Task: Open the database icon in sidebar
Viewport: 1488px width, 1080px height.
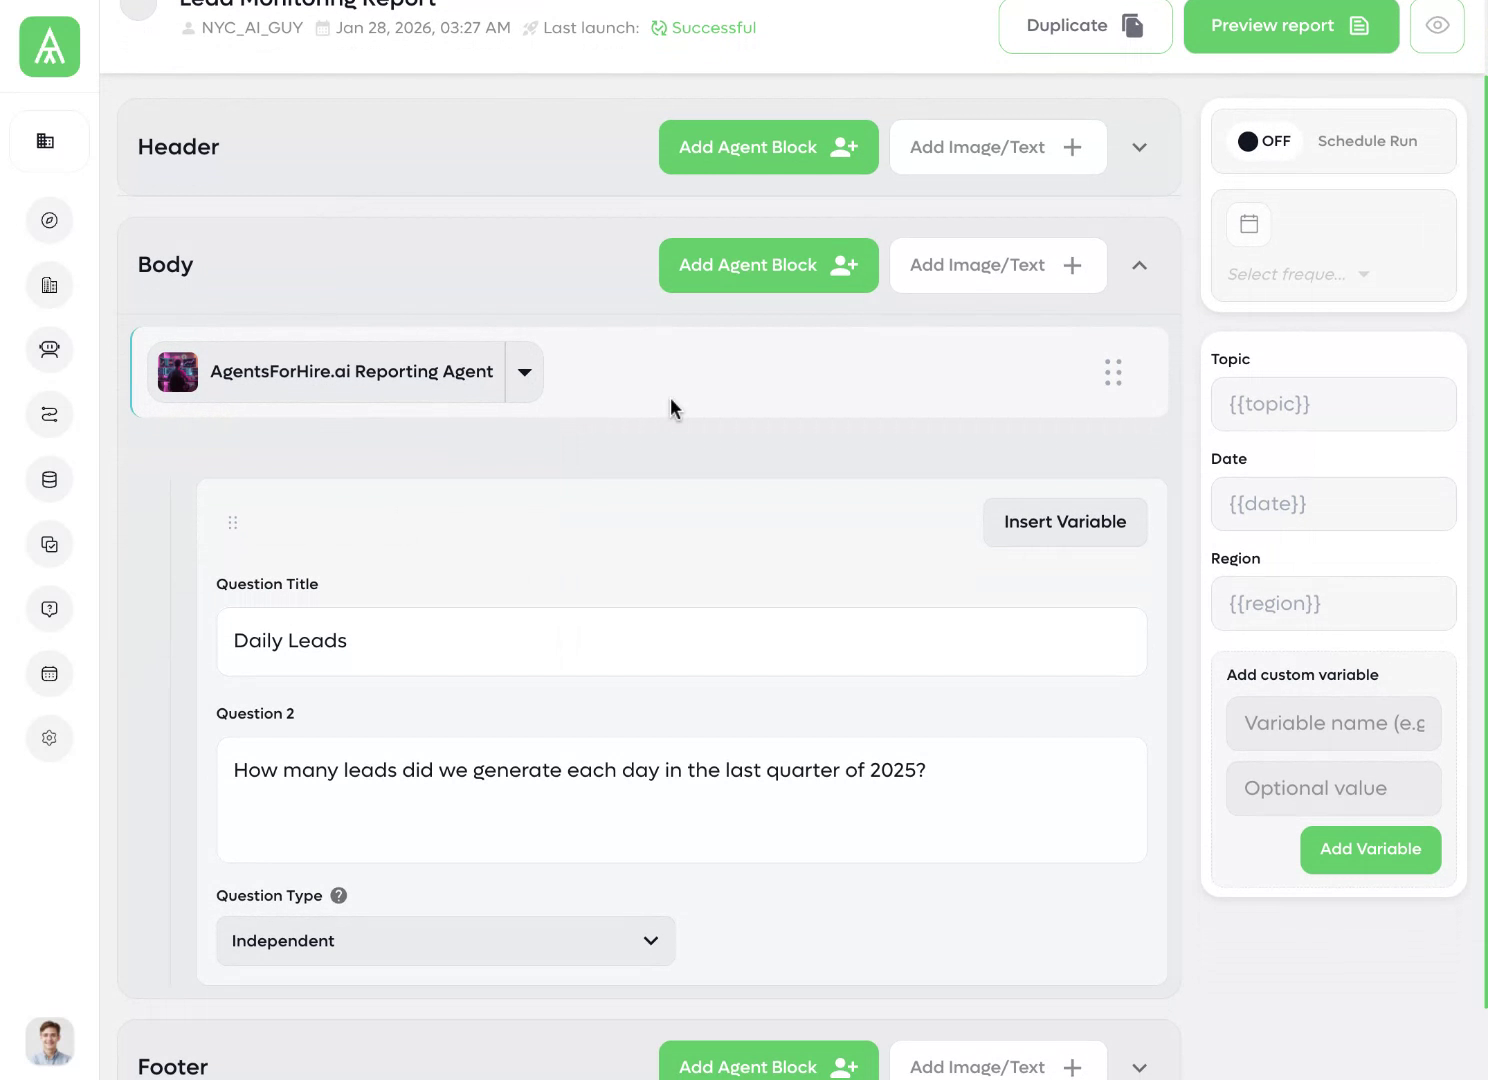Action: [x=49, y=479]
